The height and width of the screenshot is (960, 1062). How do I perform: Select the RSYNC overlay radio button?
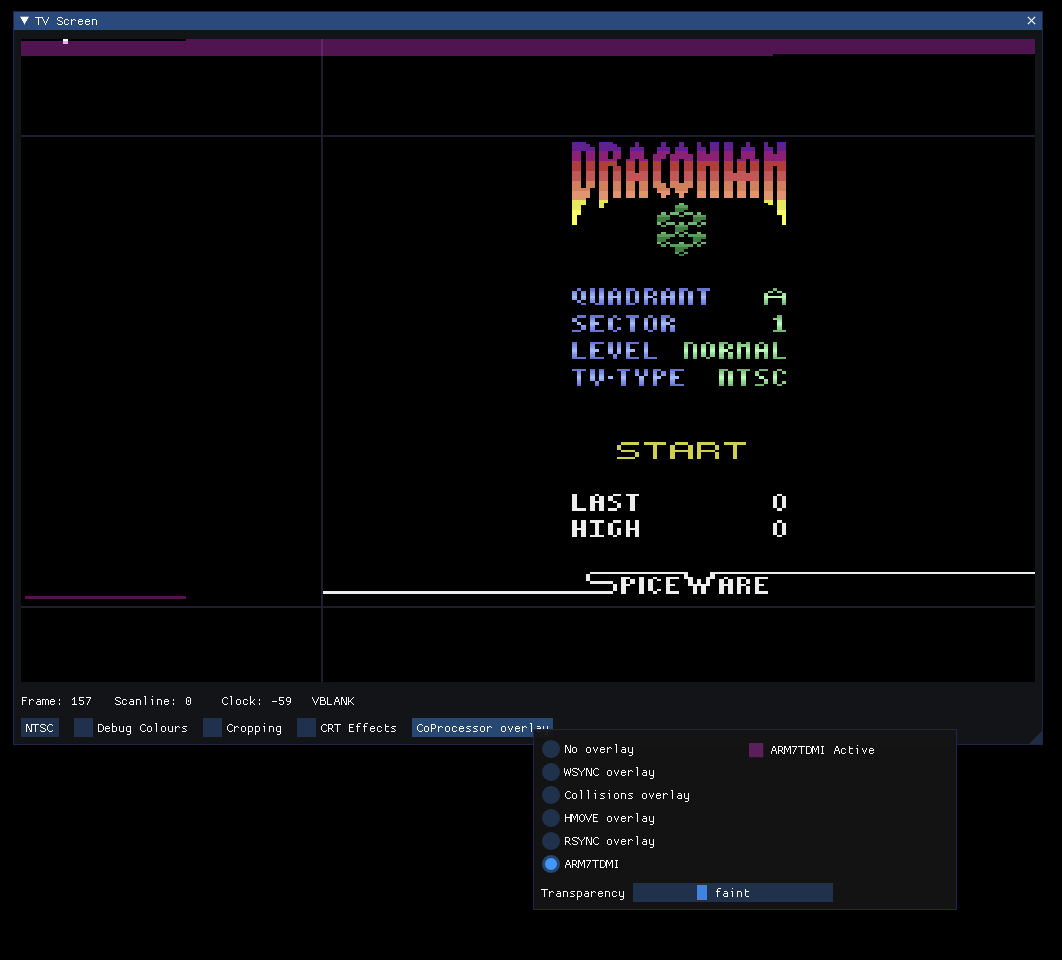pos(551,841)
